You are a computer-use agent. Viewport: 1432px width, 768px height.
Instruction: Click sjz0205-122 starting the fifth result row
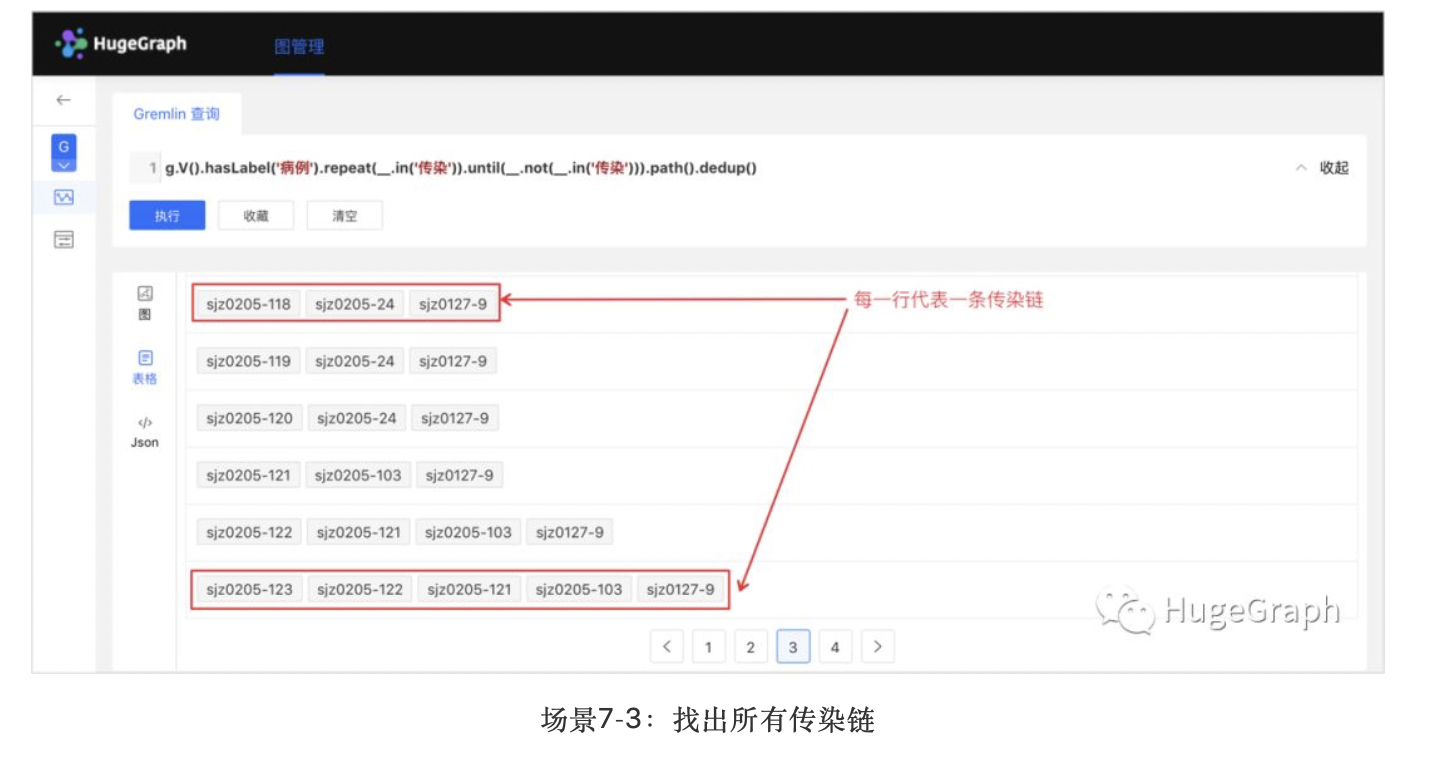(x=249, y=532)
